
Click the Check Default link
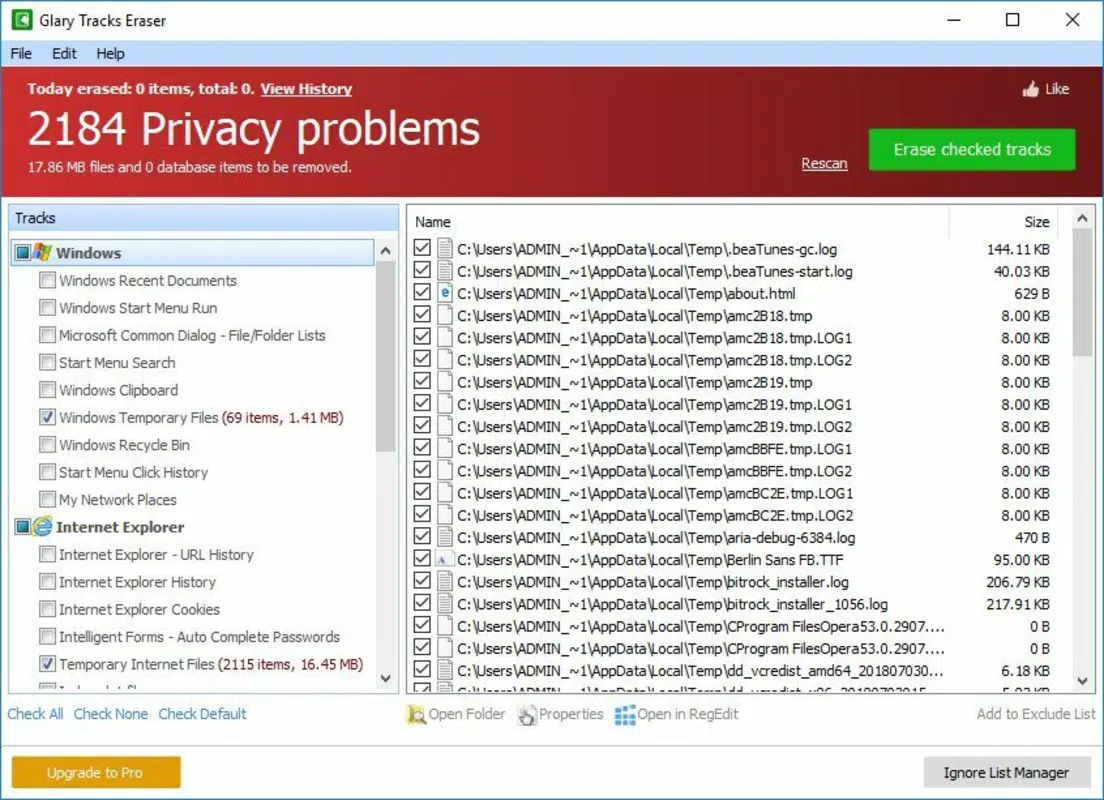pos(202,714)
